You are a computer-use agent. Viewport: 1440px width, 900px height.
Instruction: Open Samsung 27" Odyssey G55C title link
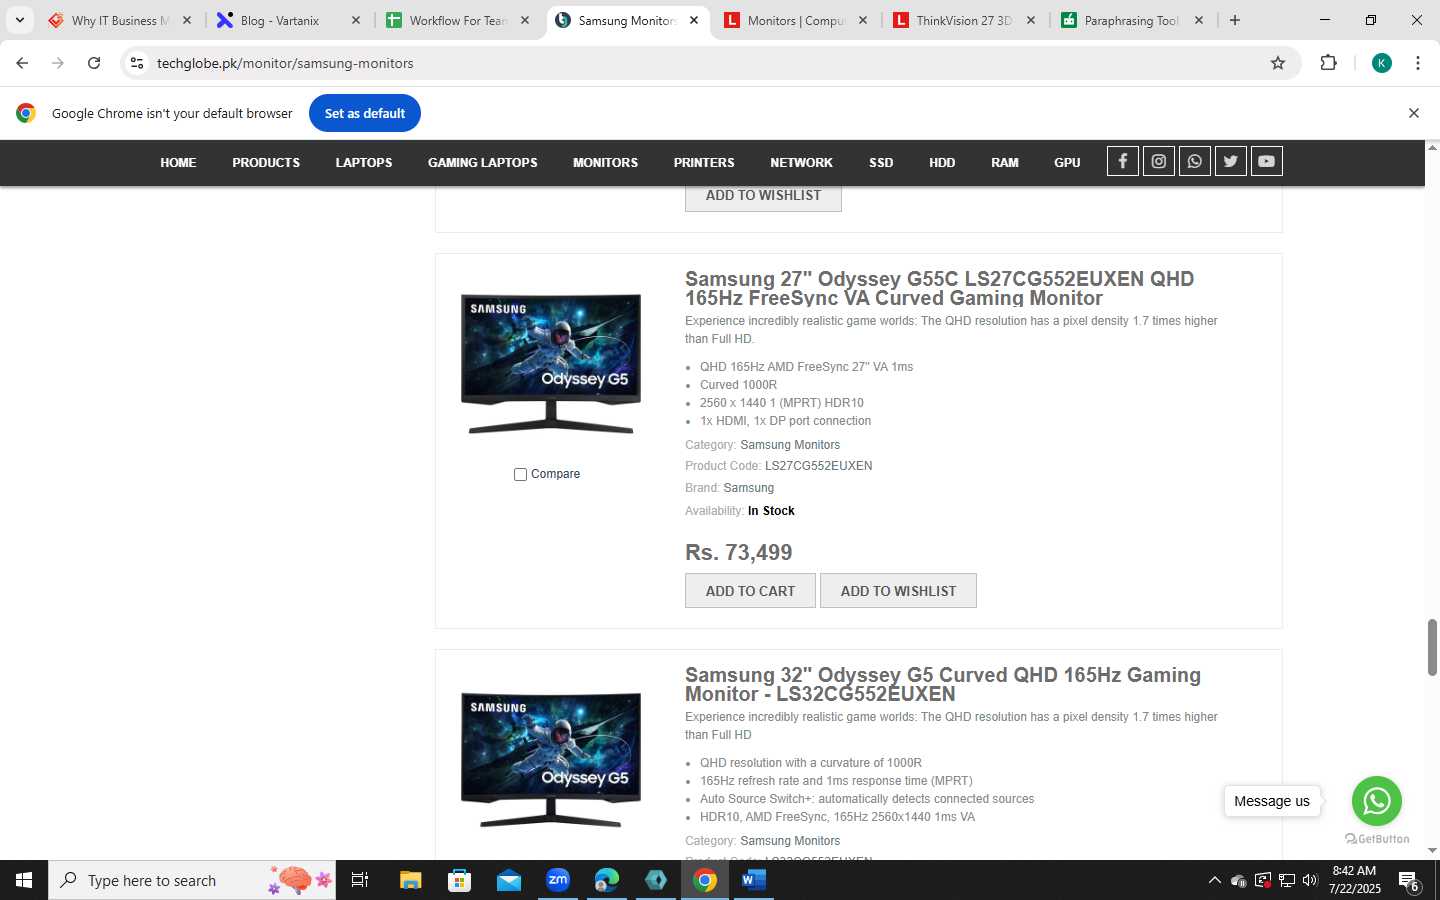pos(939,288)
